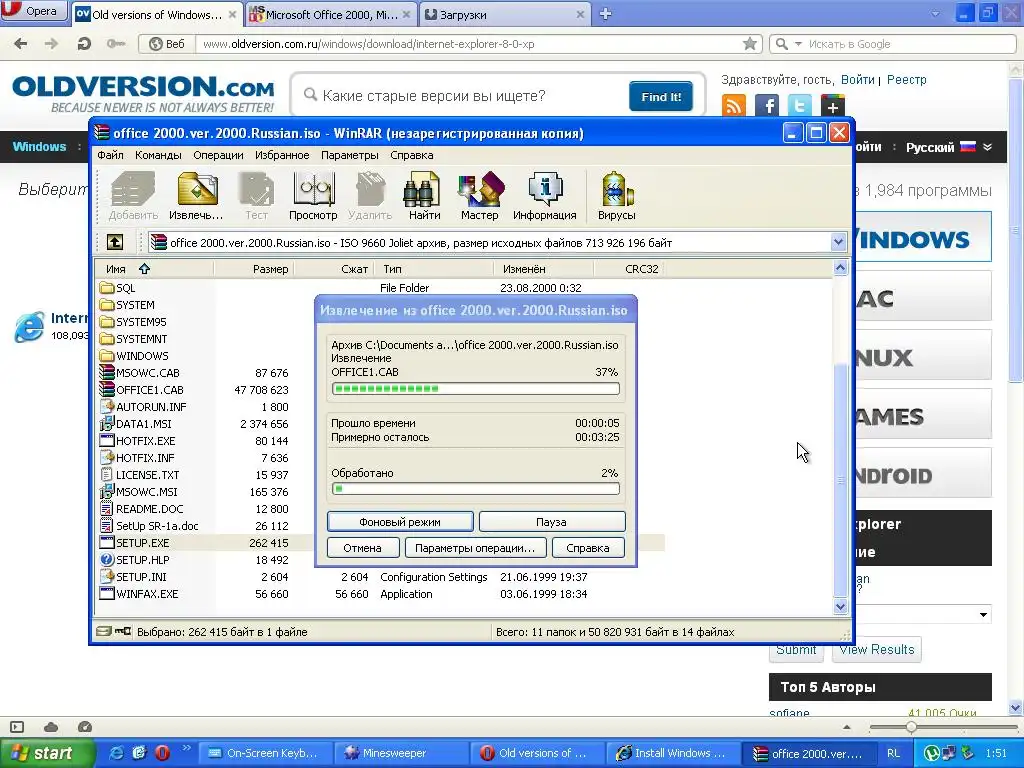Select the SETUP.EXE file row

tap(379, 543)
